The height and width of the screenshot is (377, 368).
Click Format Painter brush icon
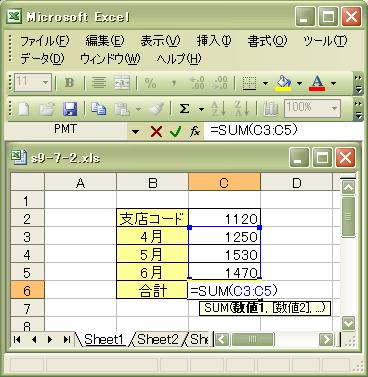156,109
